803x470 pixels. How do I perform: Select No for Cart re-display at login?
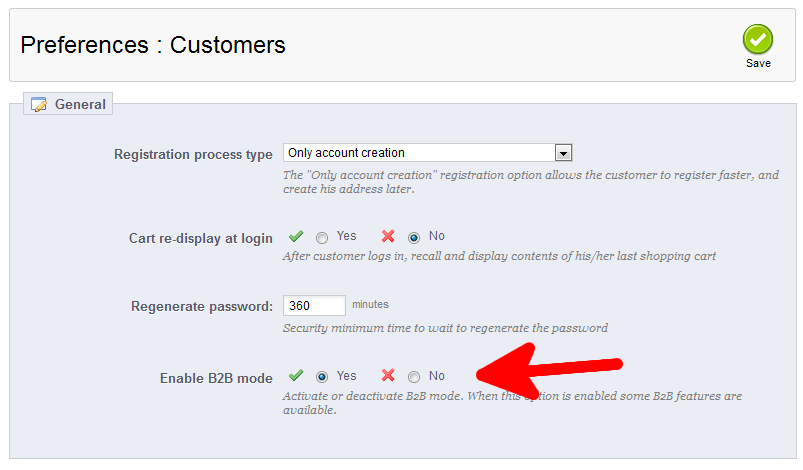tap(414, 237)
